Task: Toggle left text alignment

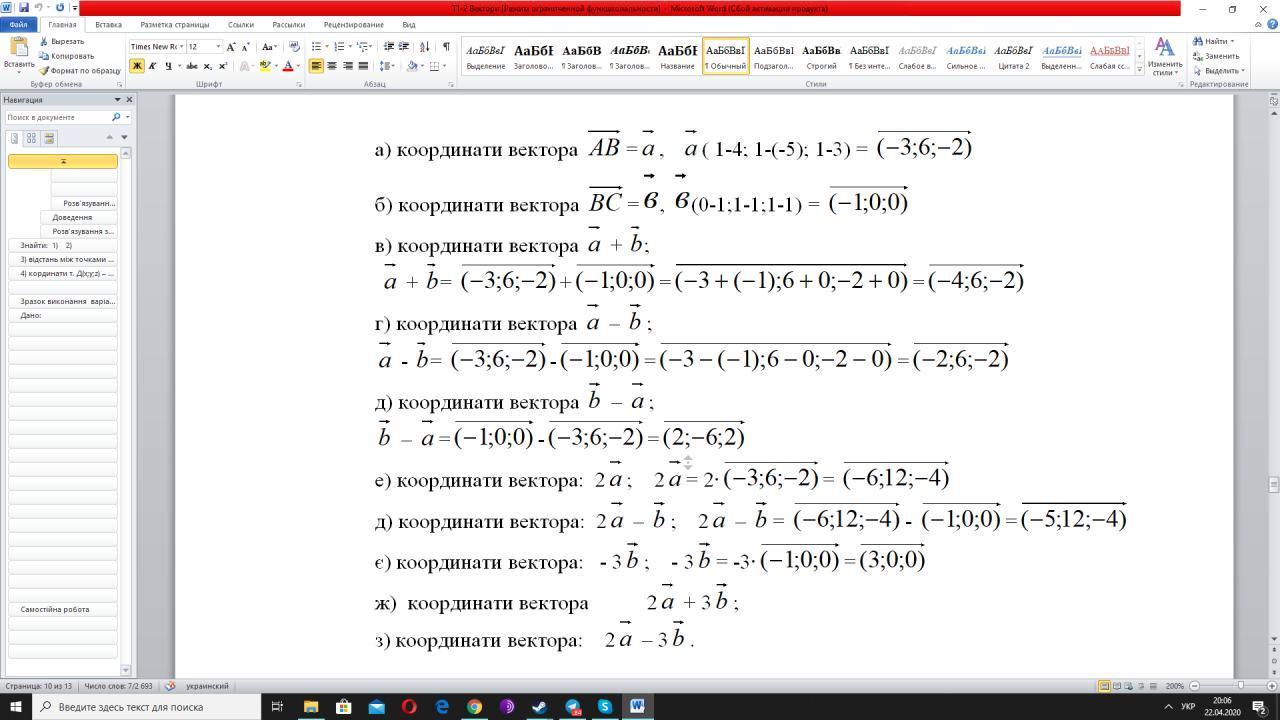Action: [x=316, y=66]
